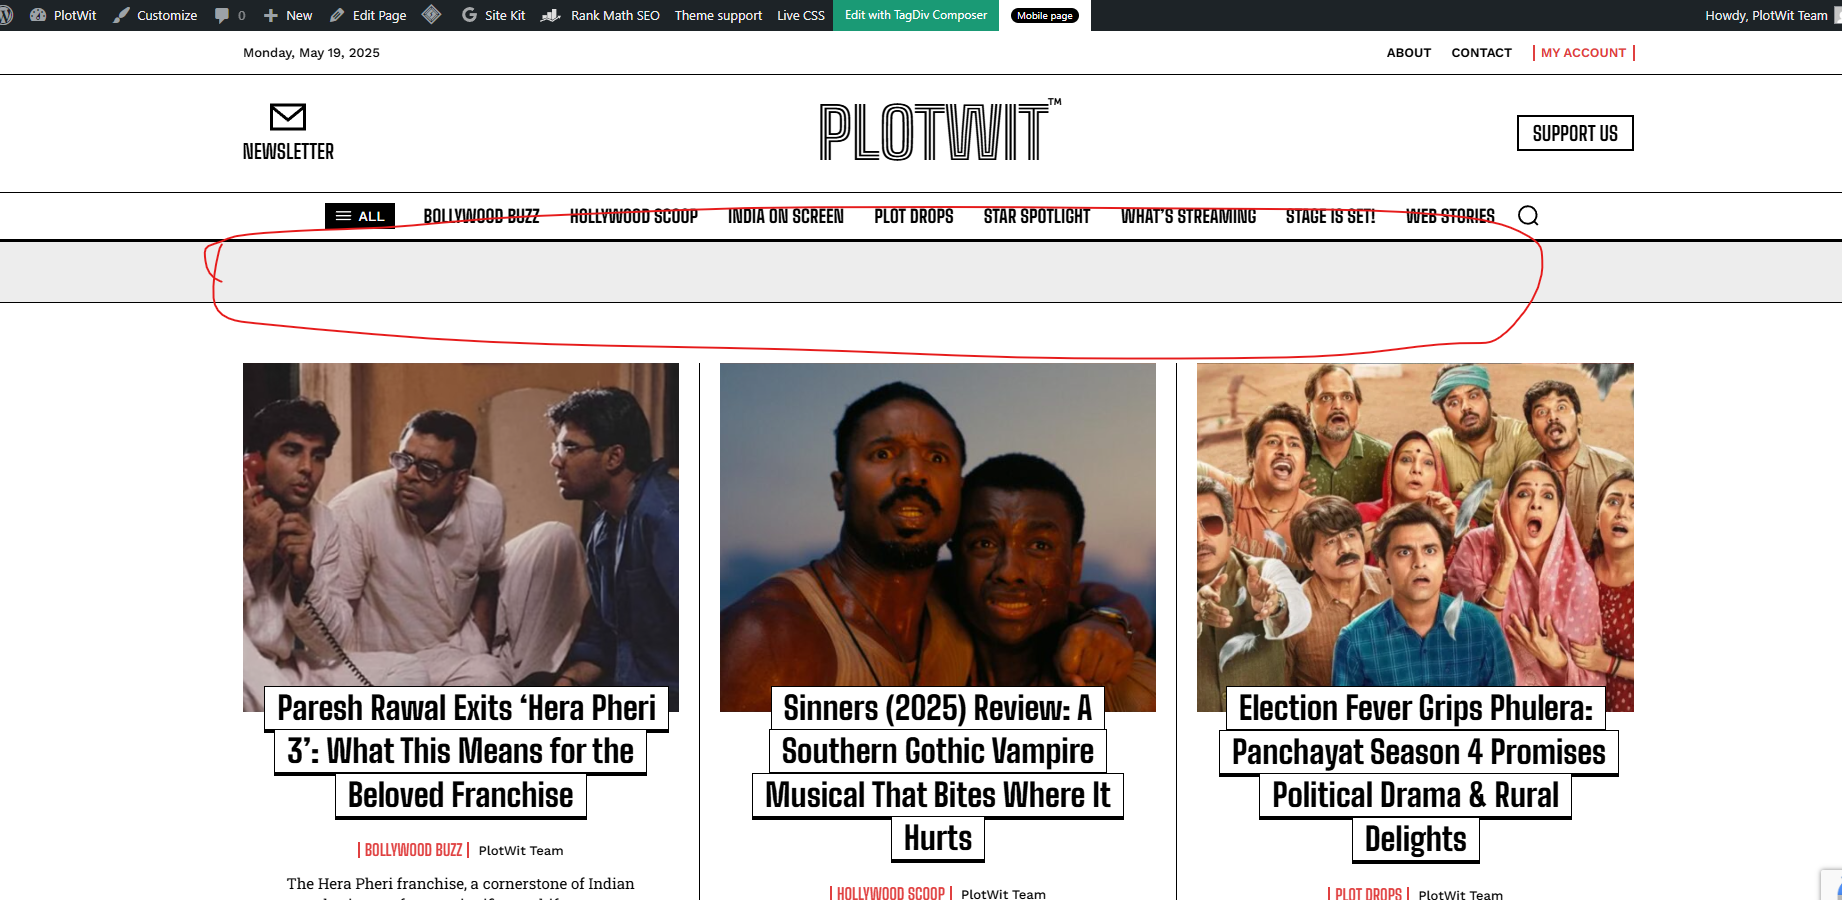Viewport: 1842px width, 900px height.
Task: Go to the Stage Is Set! section
Action: click(x=1331, y=216)
